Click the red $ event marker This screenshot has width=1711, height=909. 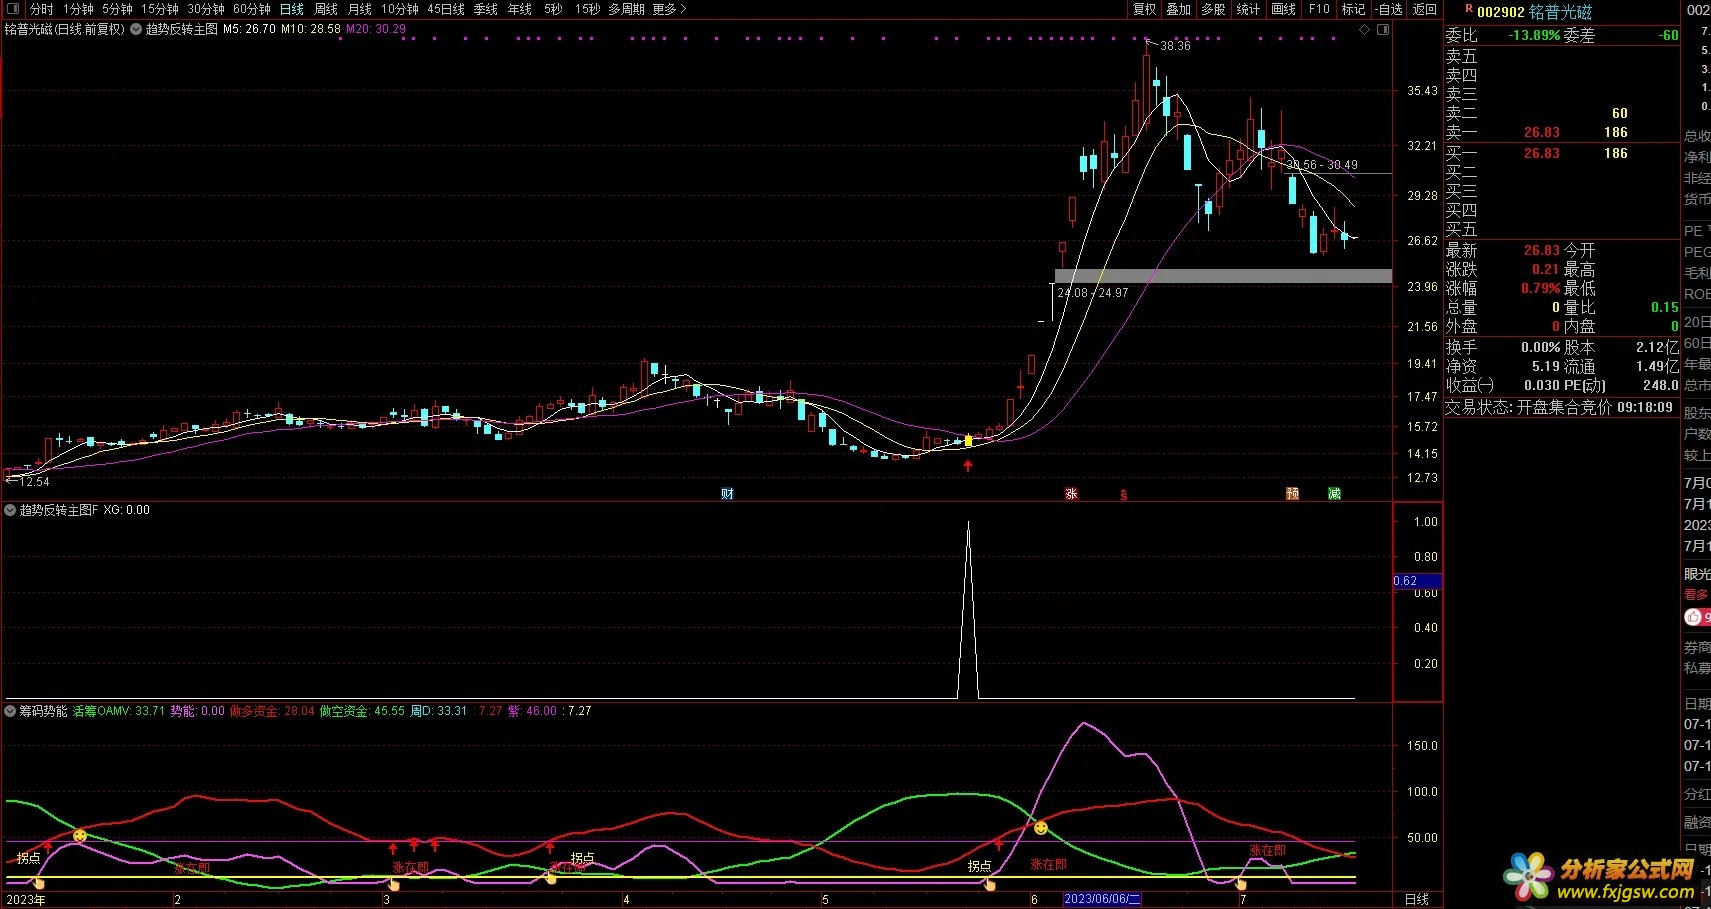[x=1123, y=495]
